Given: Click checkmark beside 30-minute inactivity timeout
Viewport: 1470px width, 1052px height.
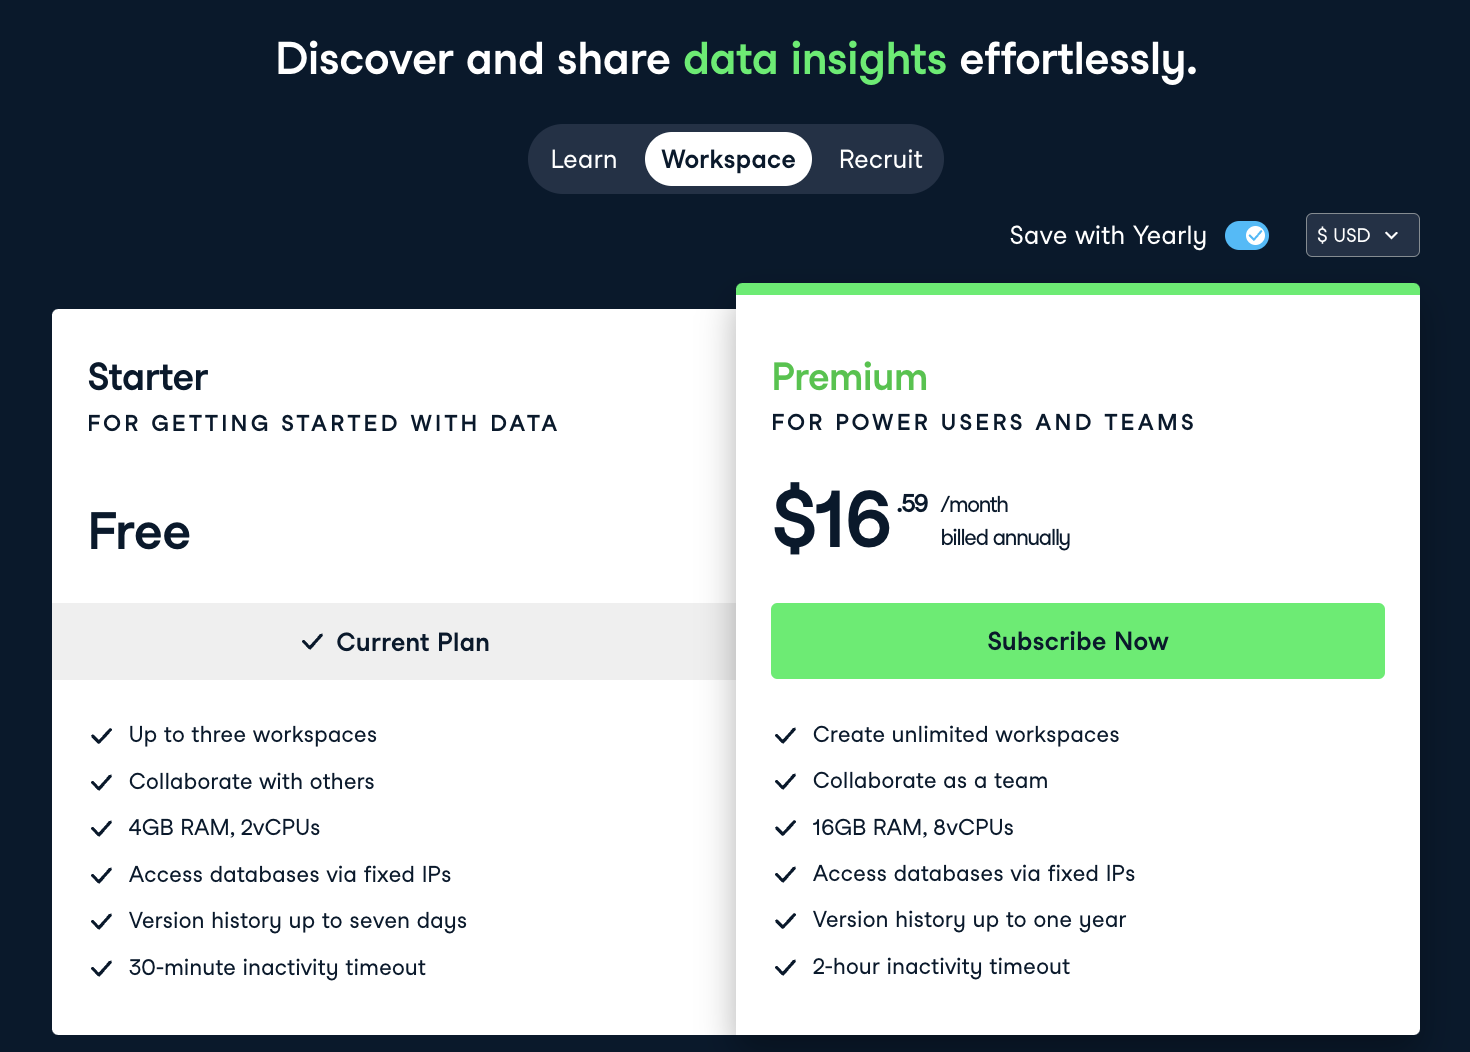Looking at the screenshot, I should [101, 968].
